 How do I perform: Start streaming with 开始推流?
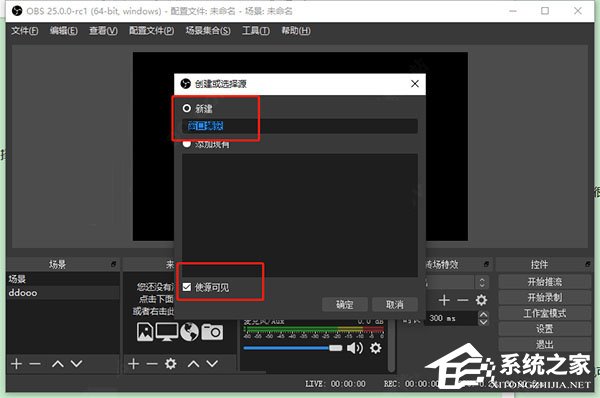pyautogui.click(x=545, y=282)
